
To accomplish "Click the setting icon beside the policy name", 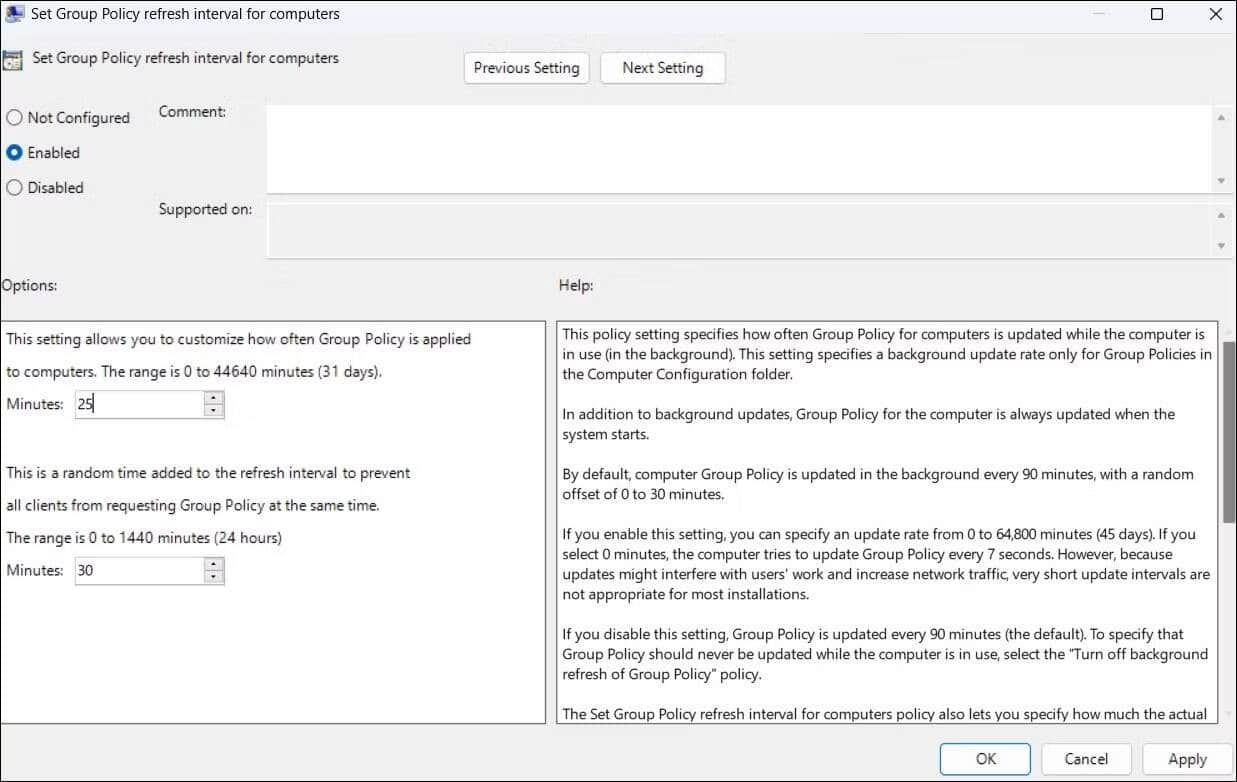I will coord(15,60).
